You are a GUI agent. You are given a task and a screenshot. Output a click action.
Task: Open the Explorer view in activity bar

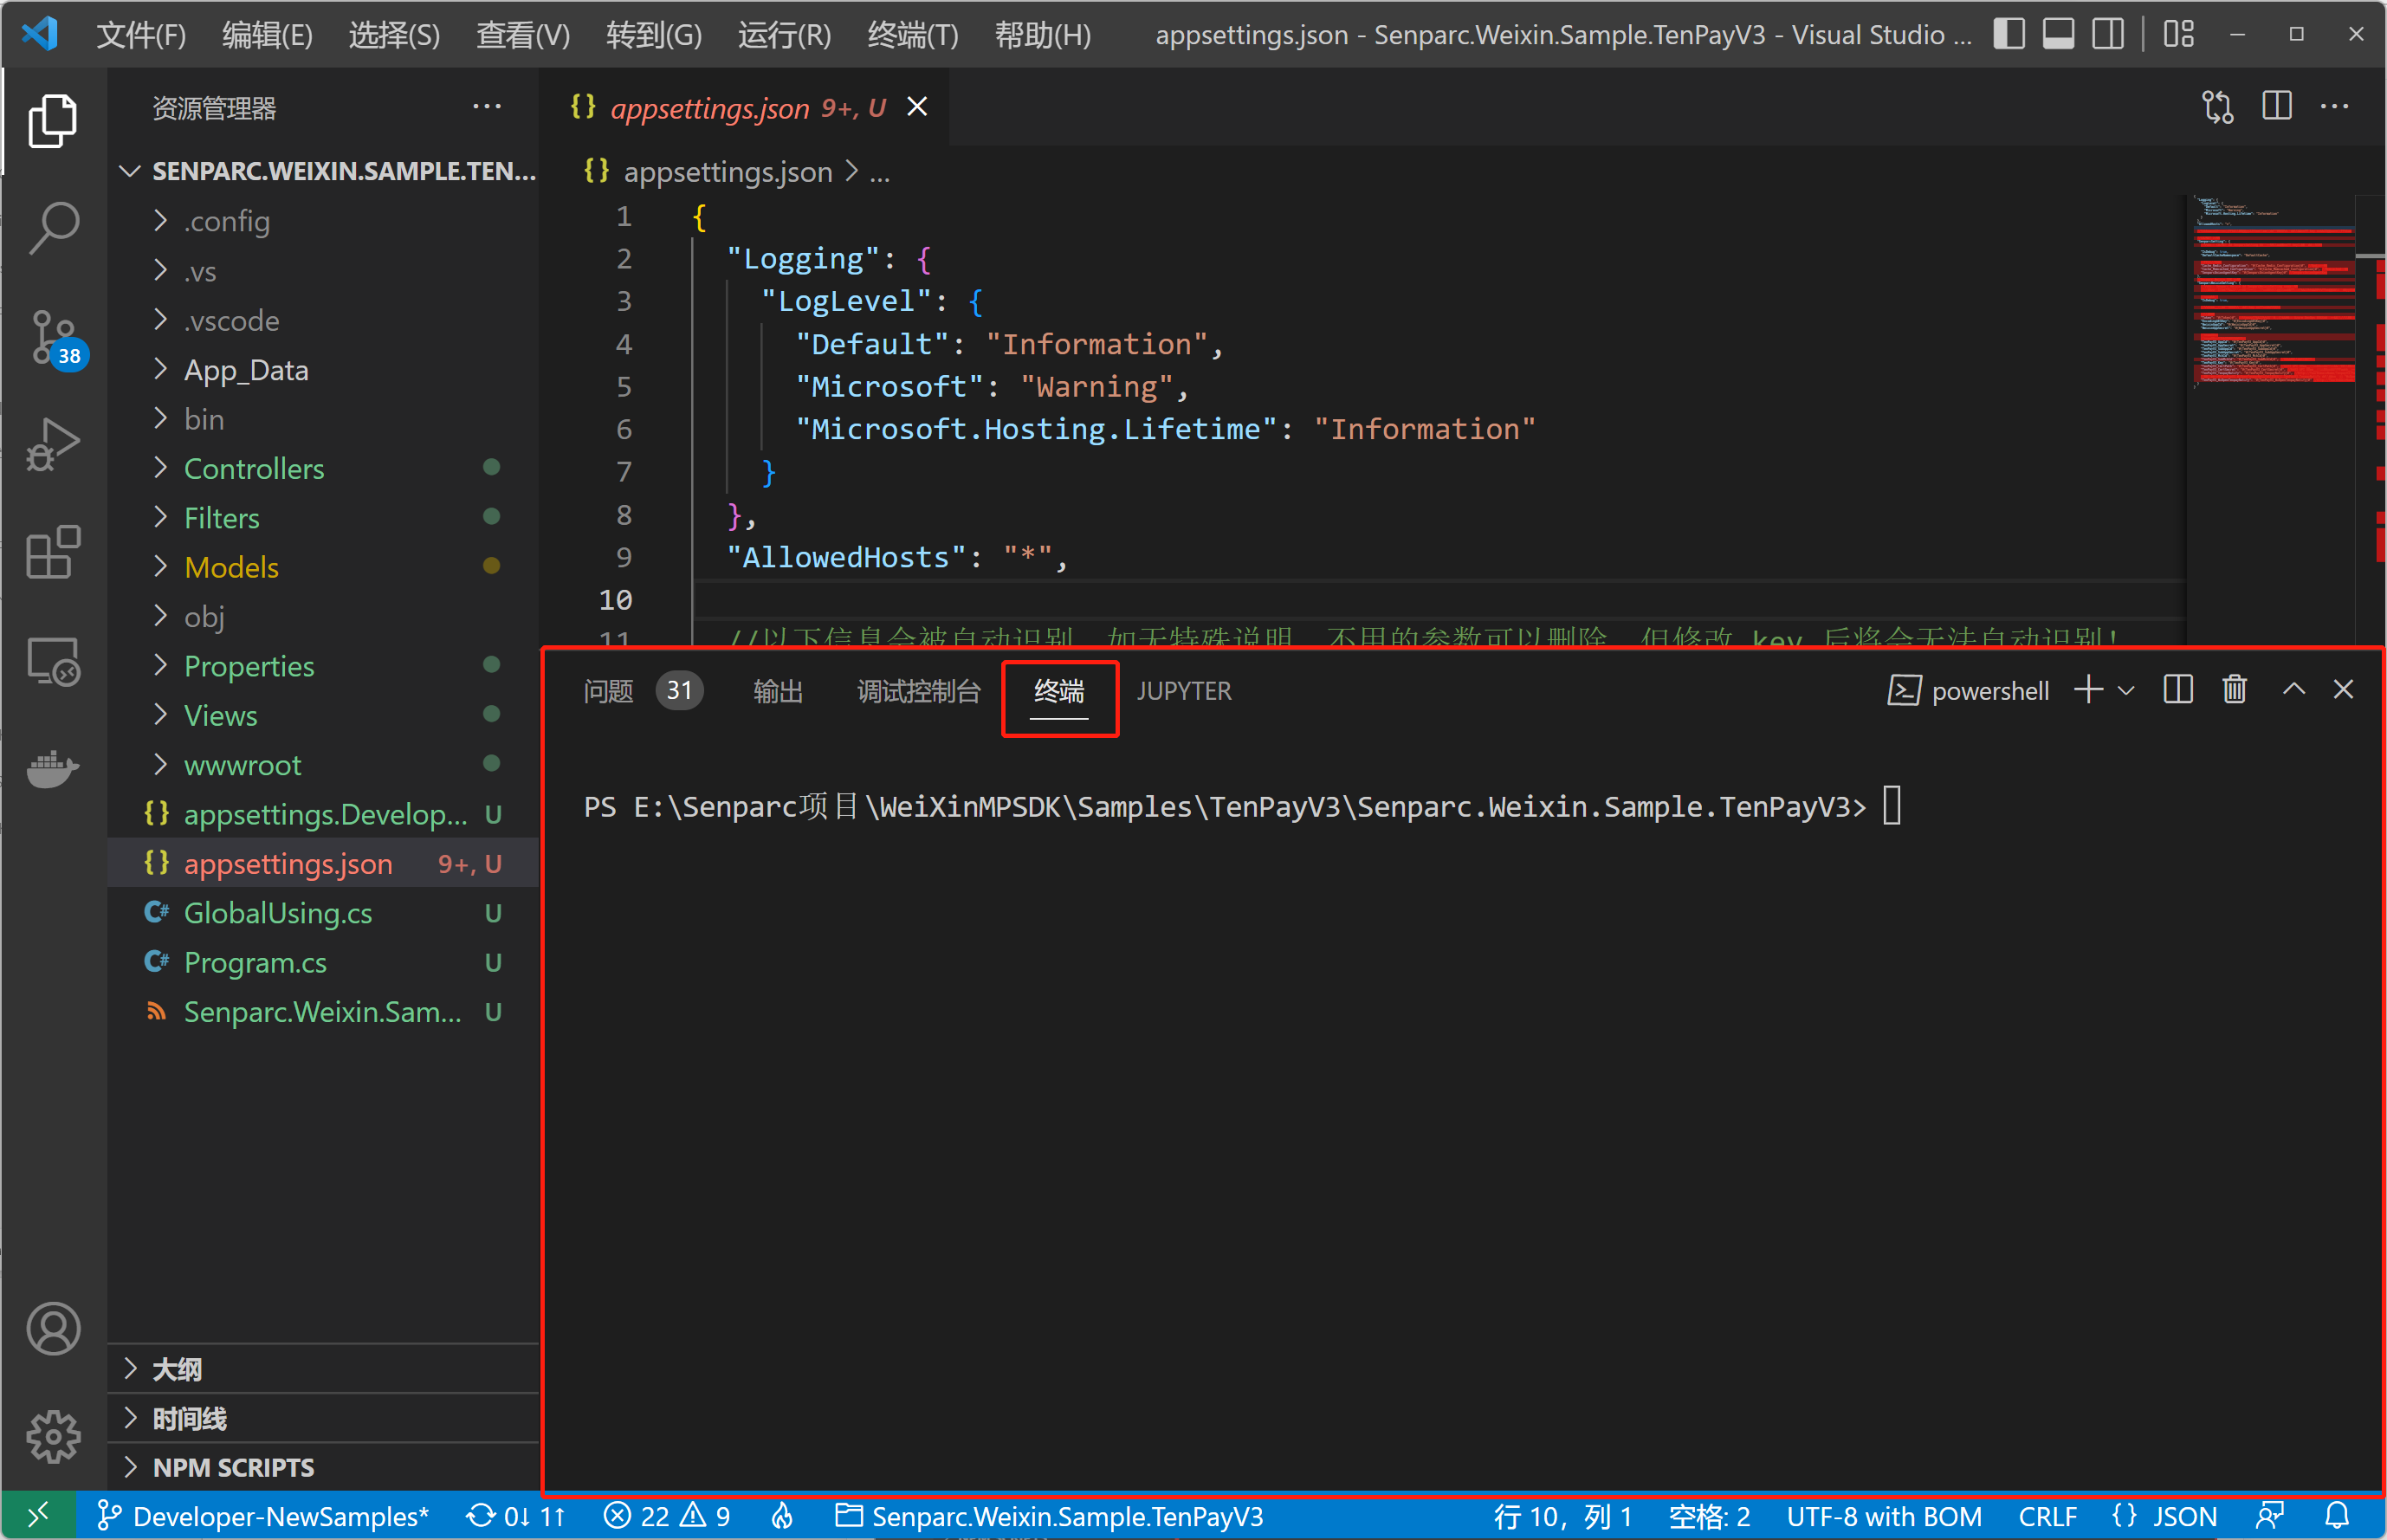53,121
